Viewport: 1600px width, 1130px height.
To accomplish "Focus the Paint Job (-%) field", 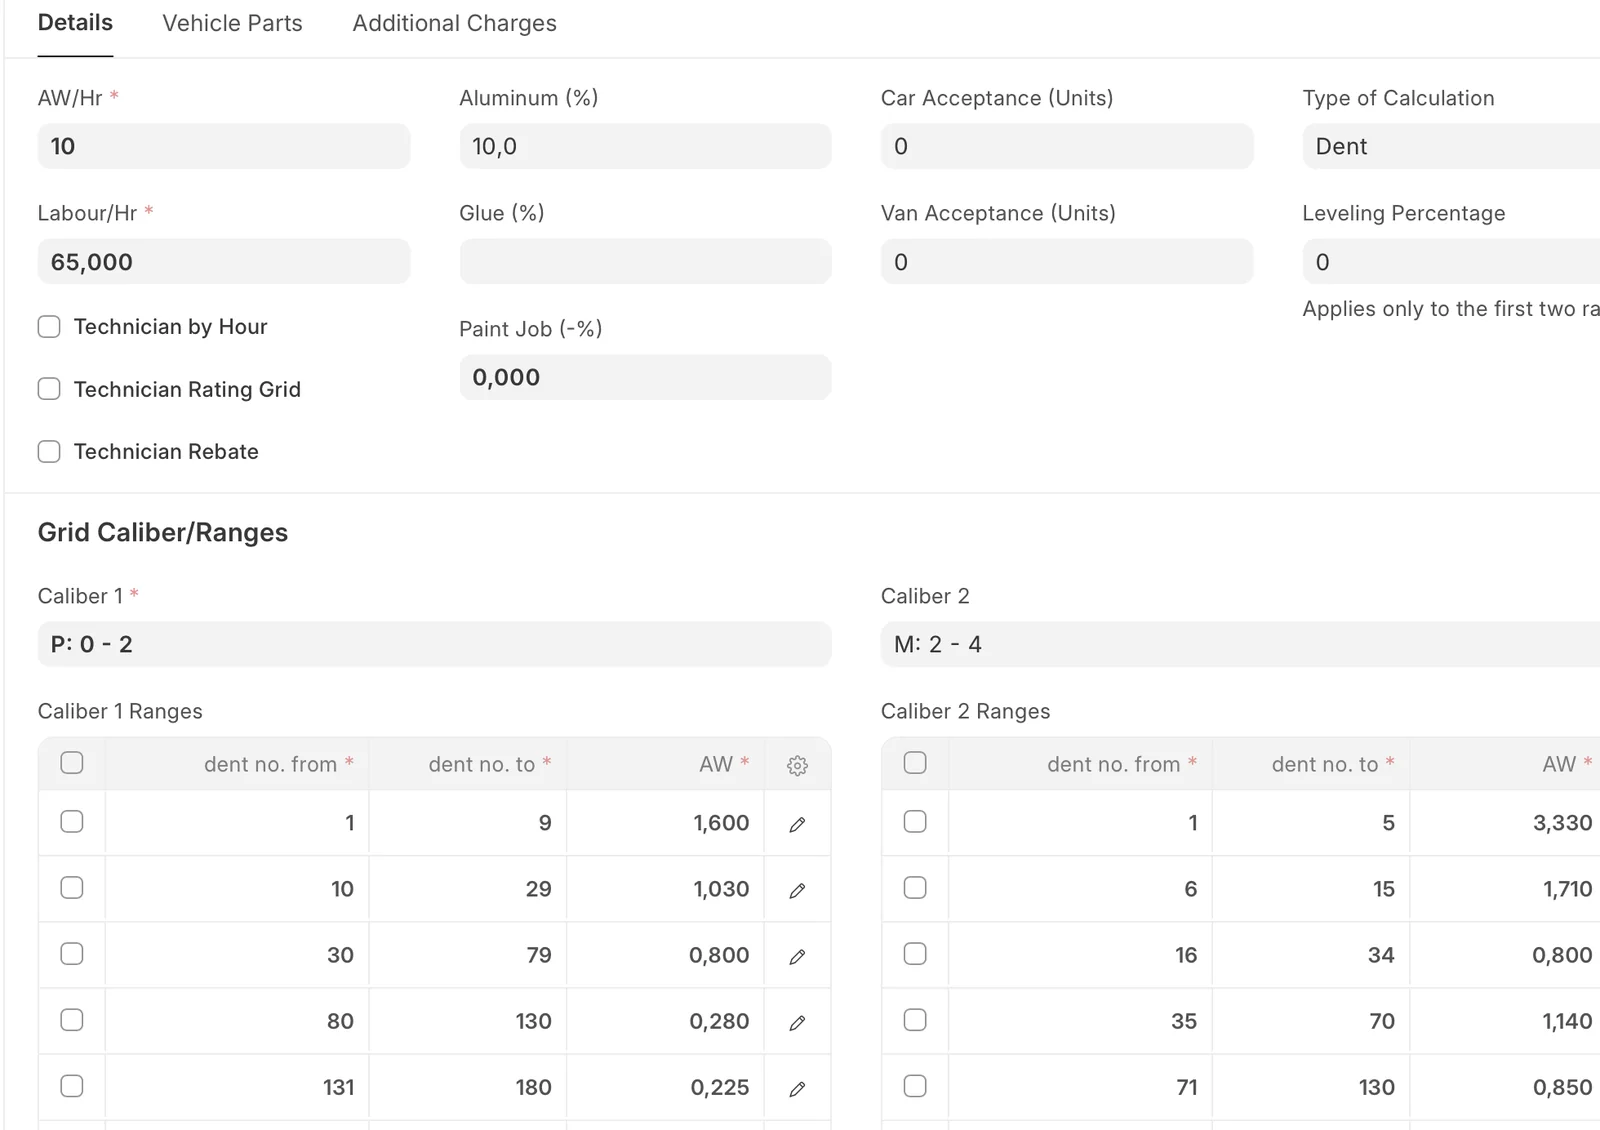I will 645,378.
